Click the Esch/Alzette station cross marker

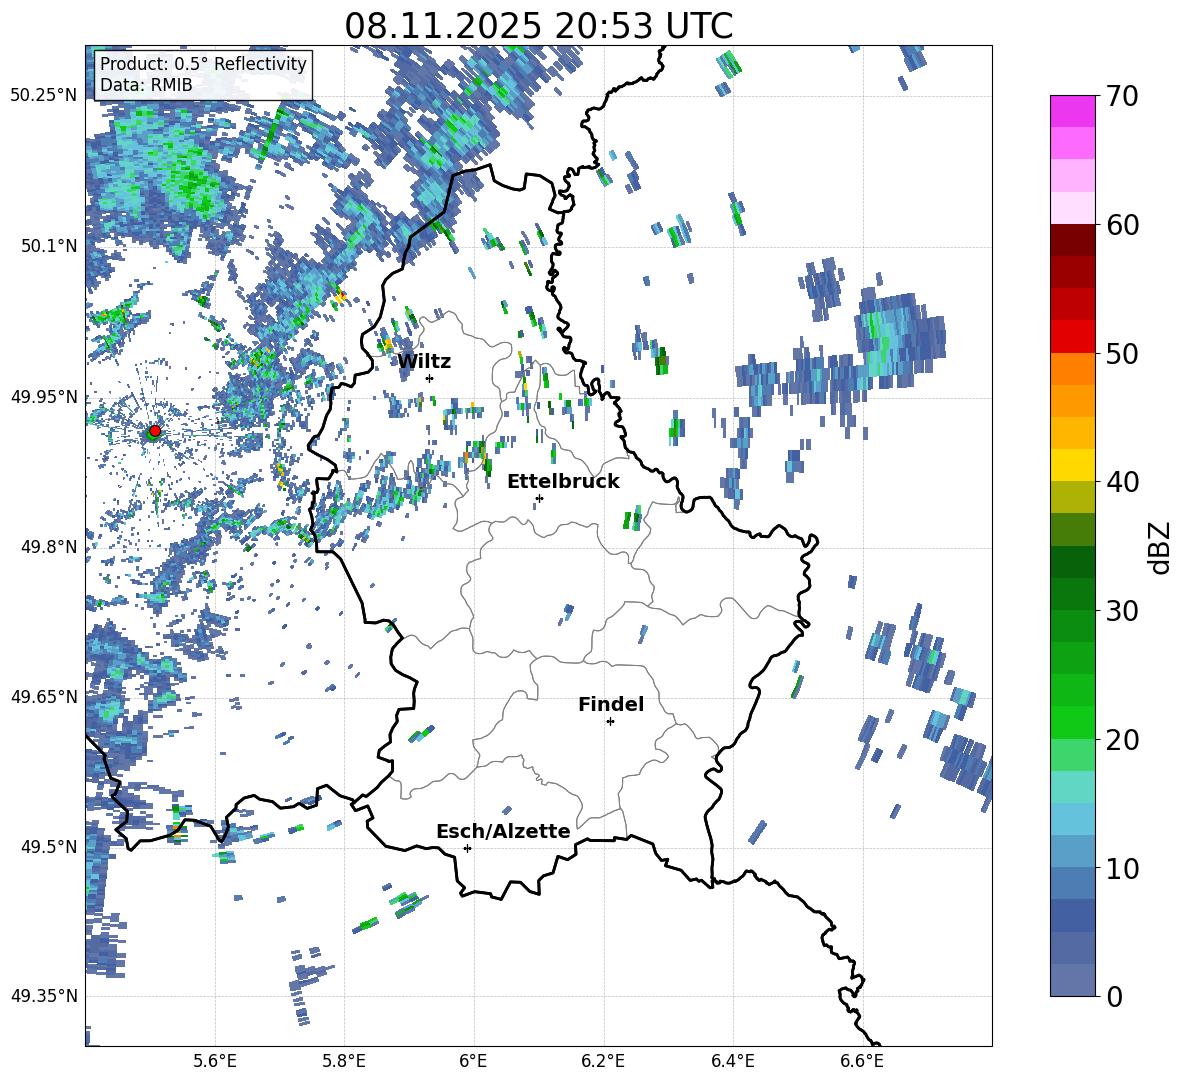(x=467, y=848)
